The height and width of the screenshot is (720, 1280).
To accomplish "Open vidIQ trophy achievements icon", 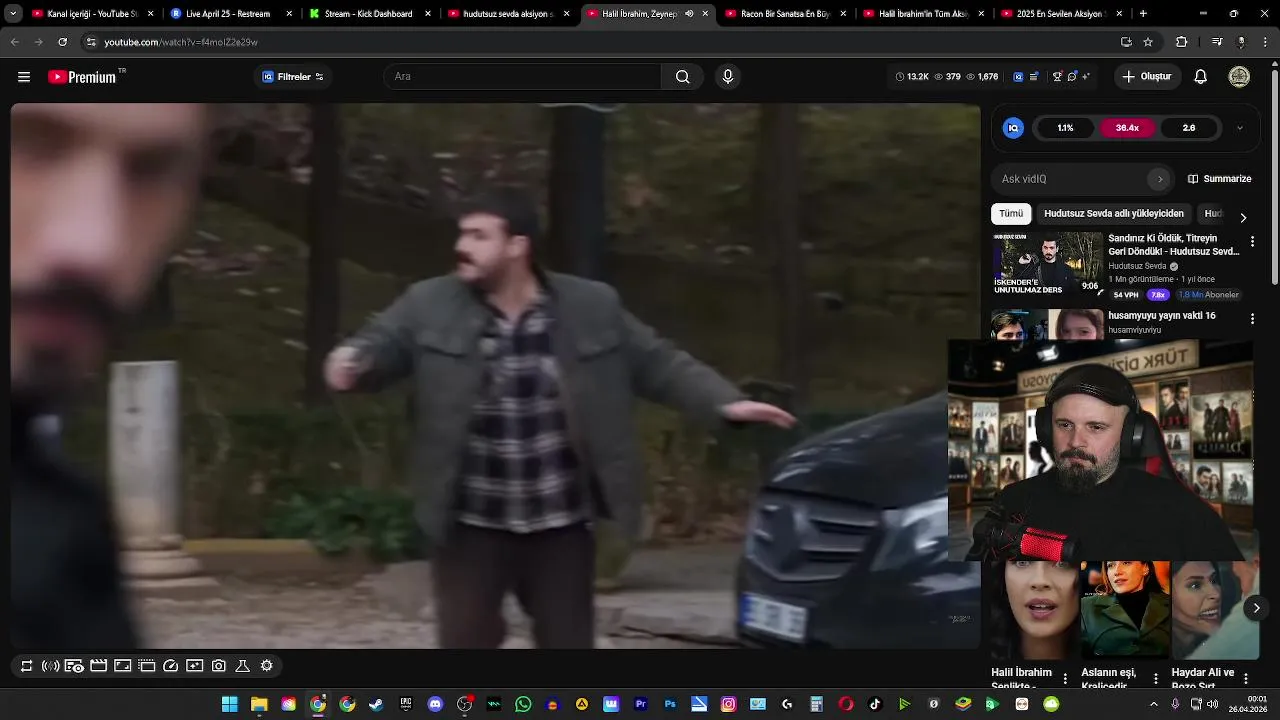I will pyautogui.click(x=1057, y=77).
